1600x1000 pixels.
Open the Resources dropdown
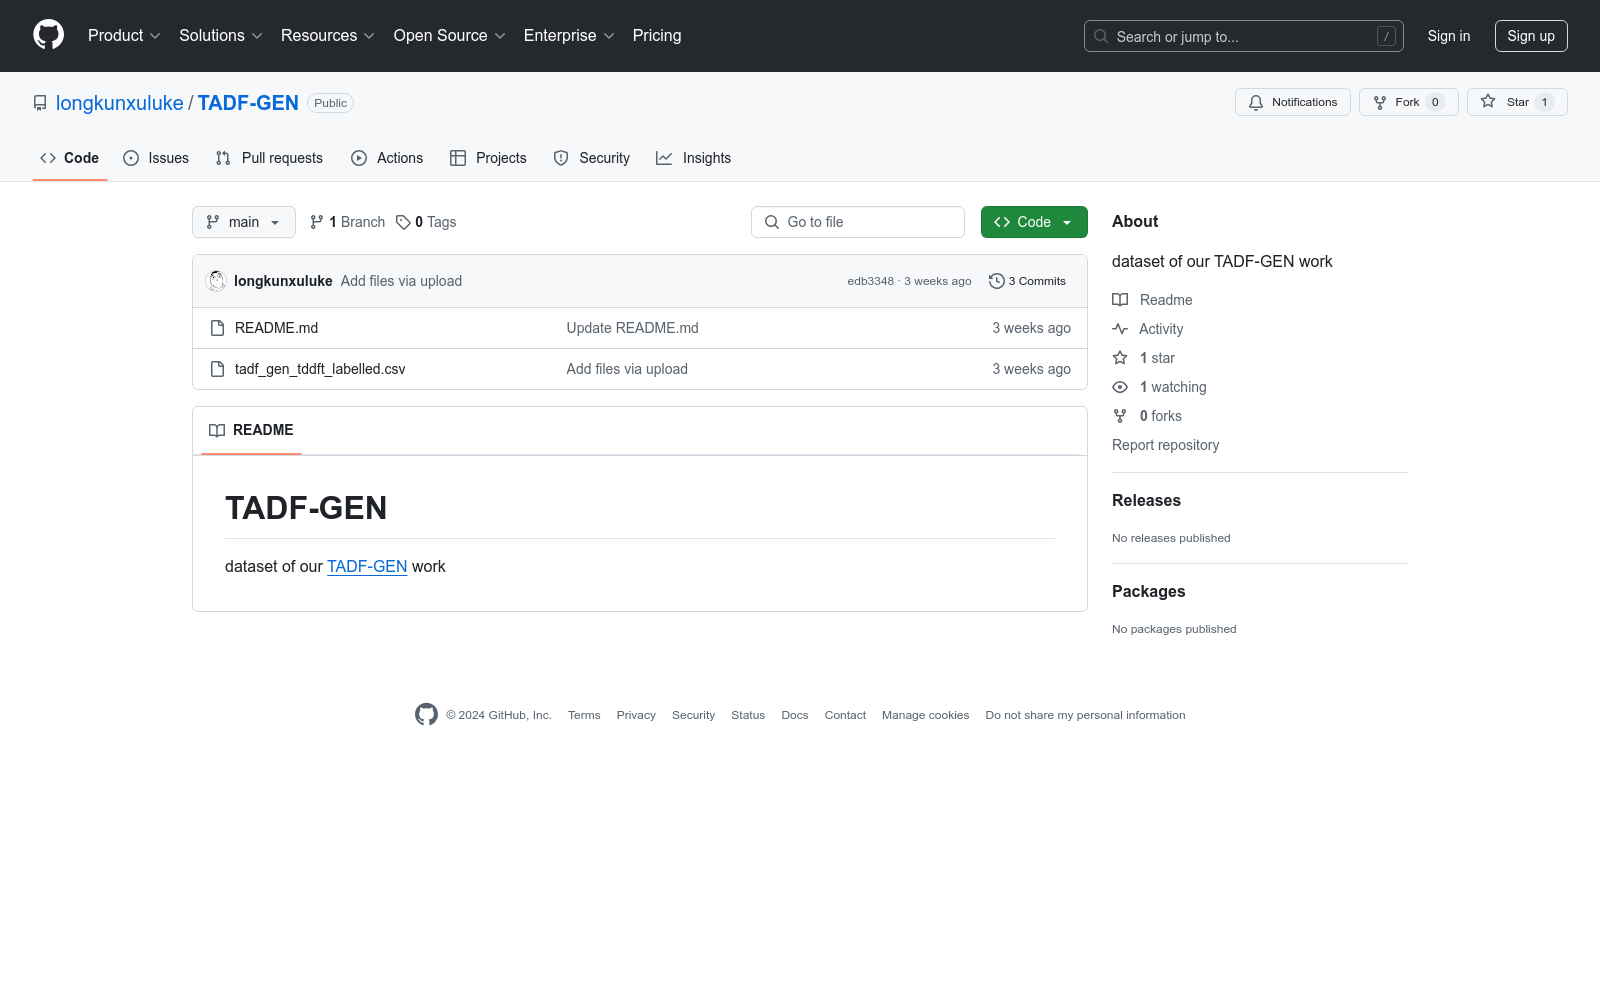coord(327,35)
